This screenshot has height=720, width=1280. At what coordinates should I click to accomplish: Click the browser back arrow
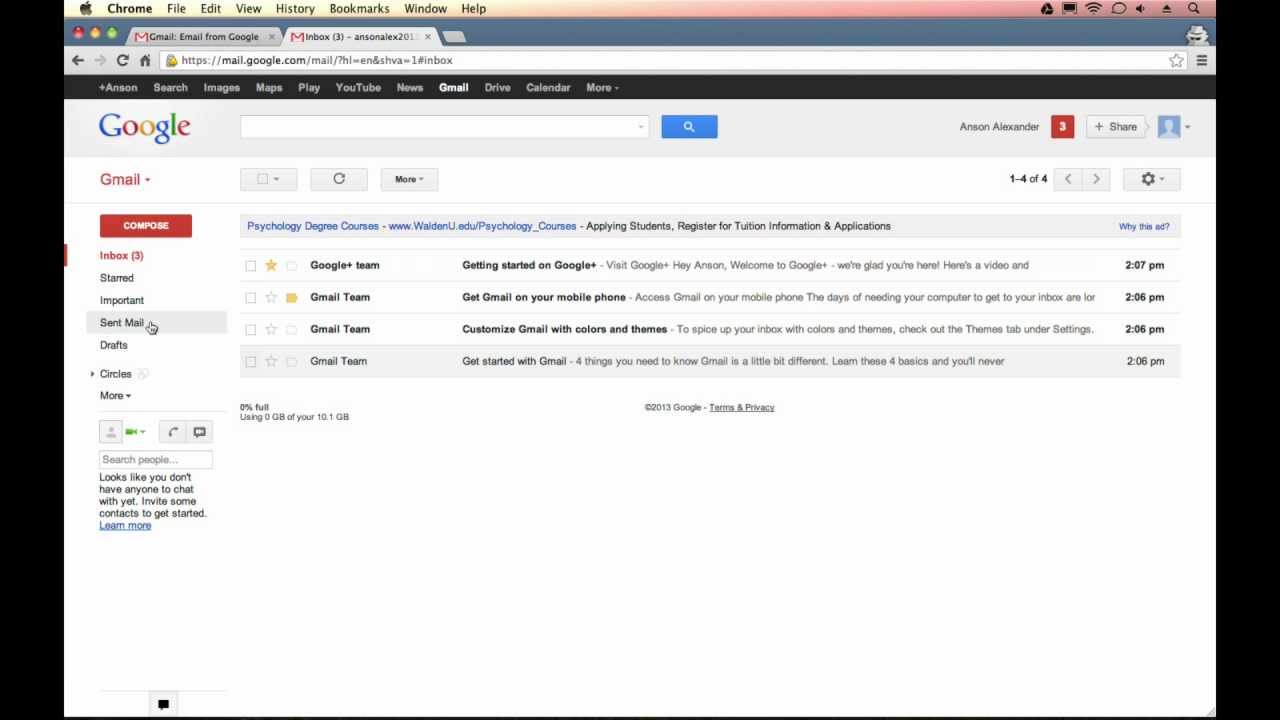(78, 61)
